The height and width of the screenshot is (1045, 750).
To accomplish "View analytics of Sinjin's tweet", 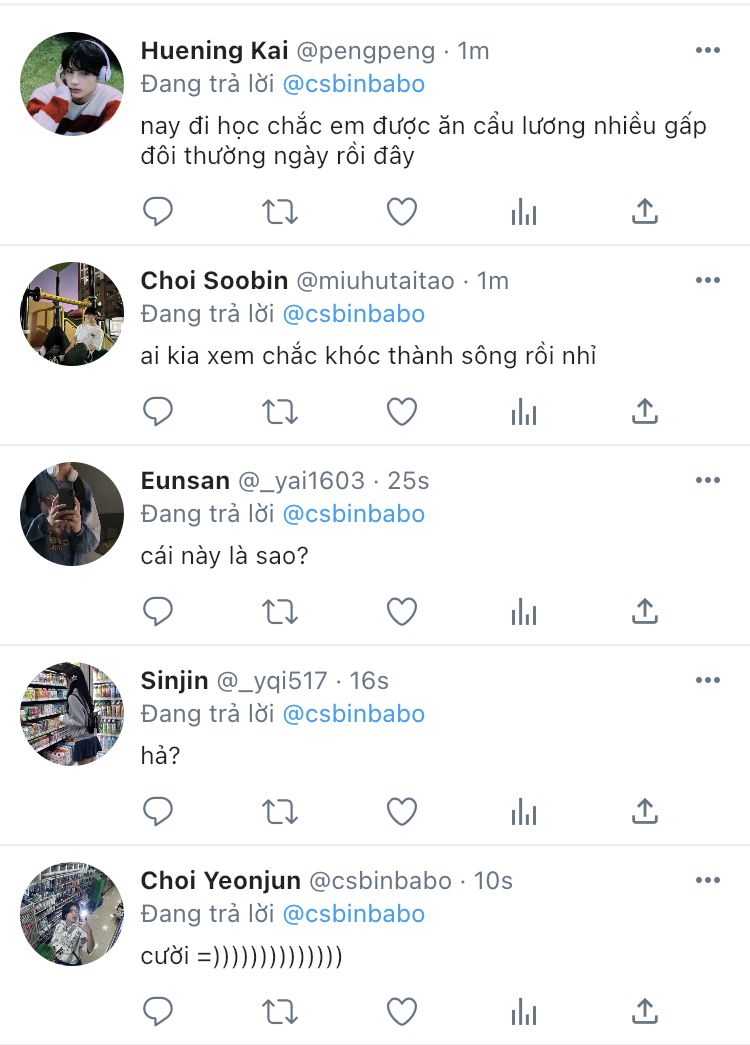I will [524, 812].
